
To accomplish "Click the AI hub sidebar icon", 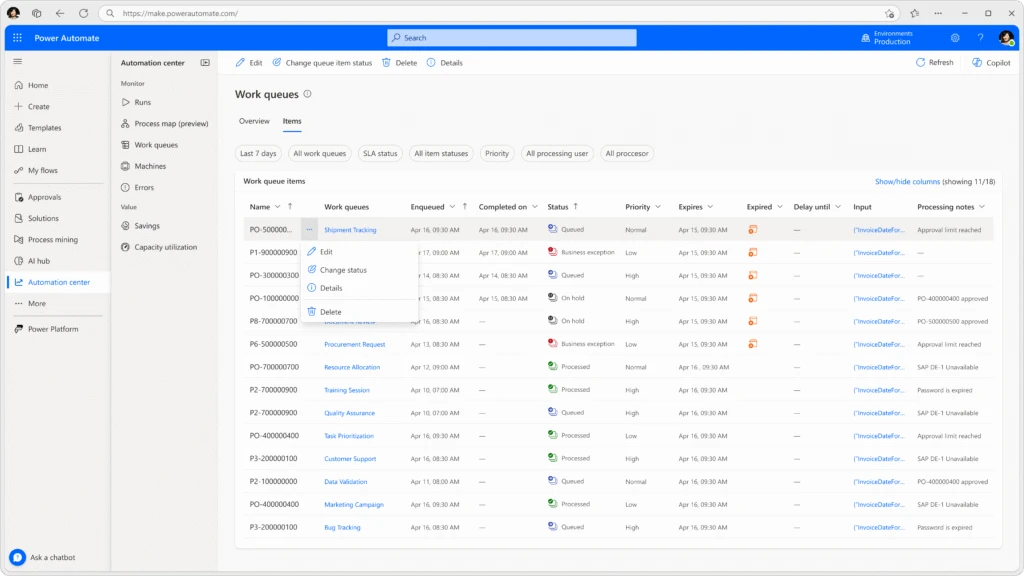I will (x=19, y=261).
